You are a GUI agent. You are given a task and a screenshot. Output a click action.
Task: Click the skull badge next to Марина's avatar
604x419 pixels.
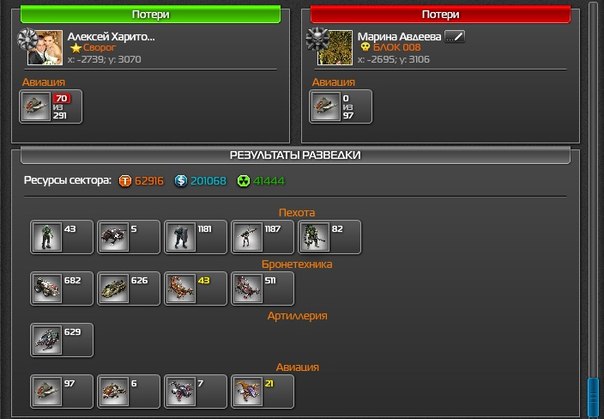[317, 39]
